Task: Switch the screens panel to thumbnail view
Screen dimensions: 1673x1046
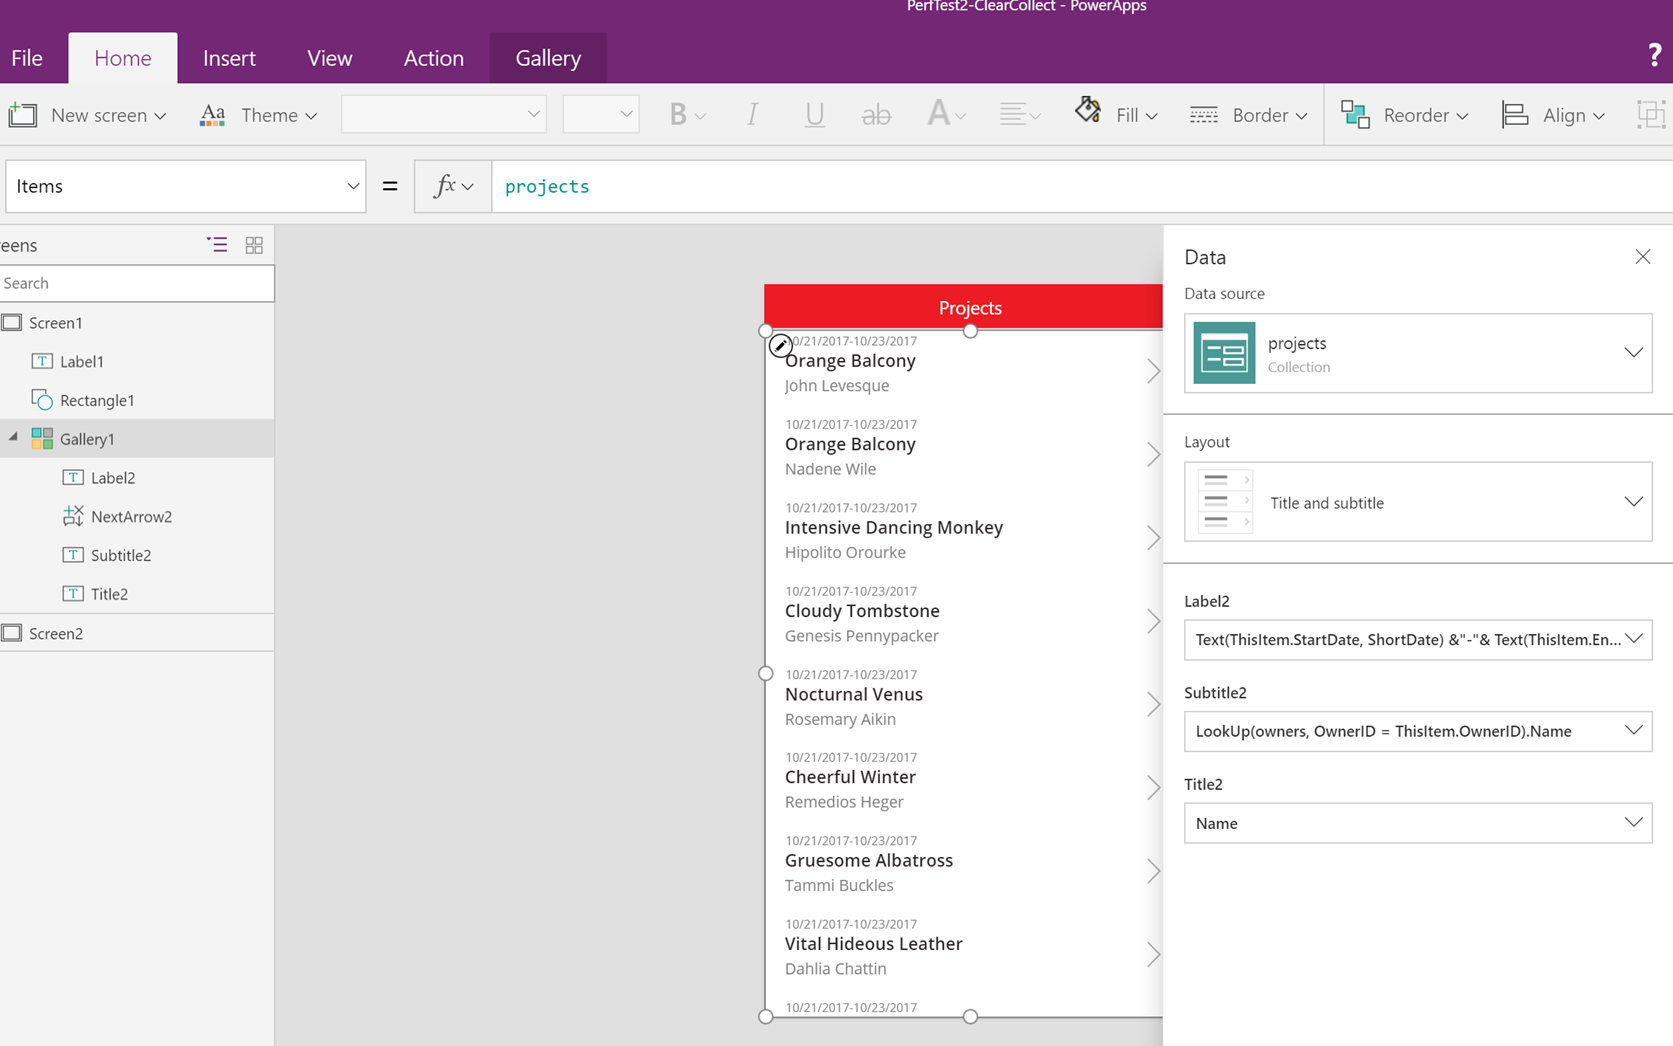Action: (x=254, y=244)
